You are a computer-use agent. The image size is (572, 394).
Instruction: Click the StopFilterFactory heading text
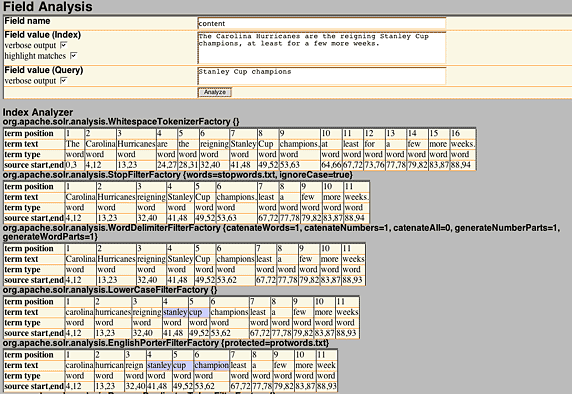click(178, 175)
